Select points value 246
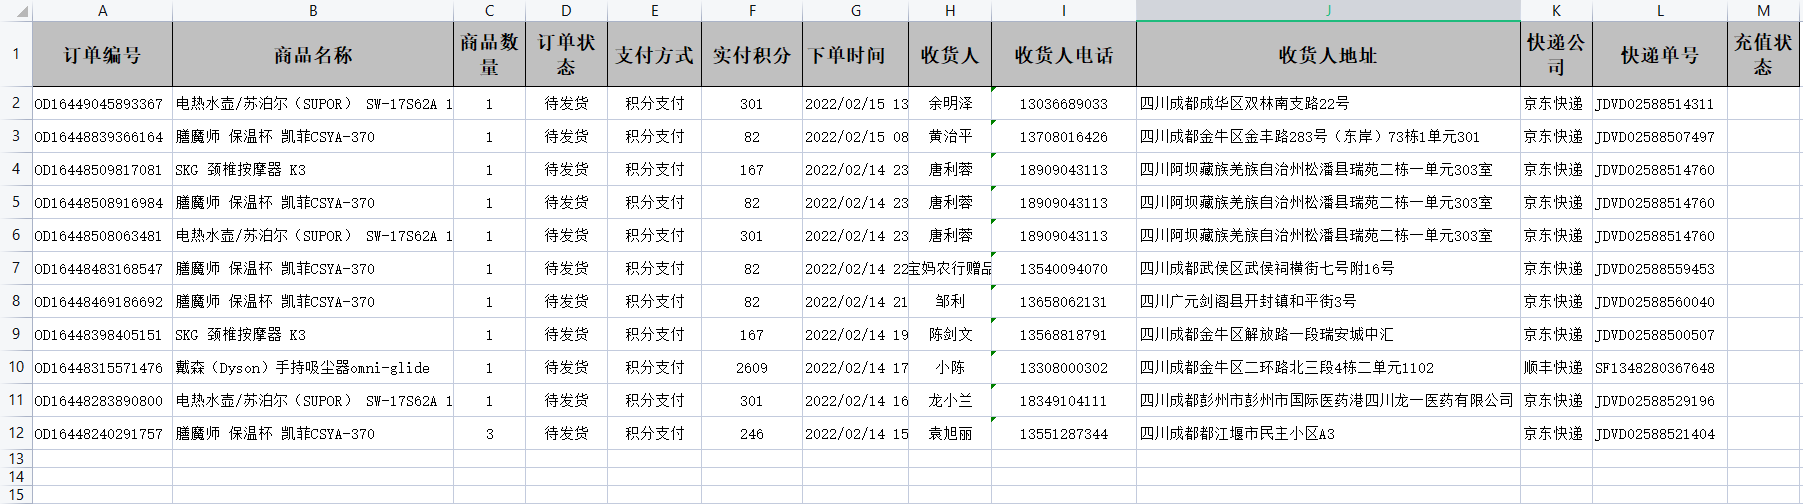The height and width of the screenshot is (504, 1803). 752,433
